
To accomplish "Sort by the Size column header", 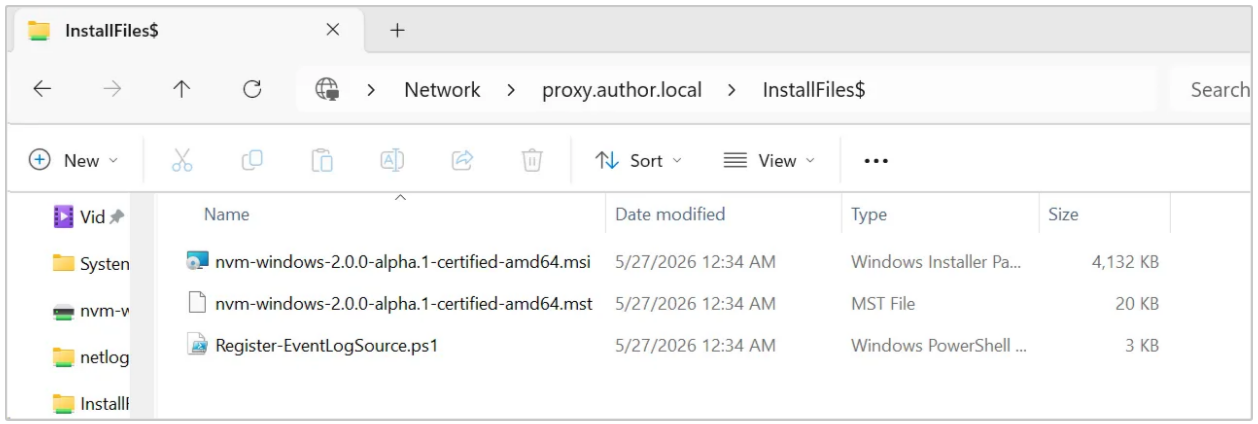I will tap(1063, 214).
